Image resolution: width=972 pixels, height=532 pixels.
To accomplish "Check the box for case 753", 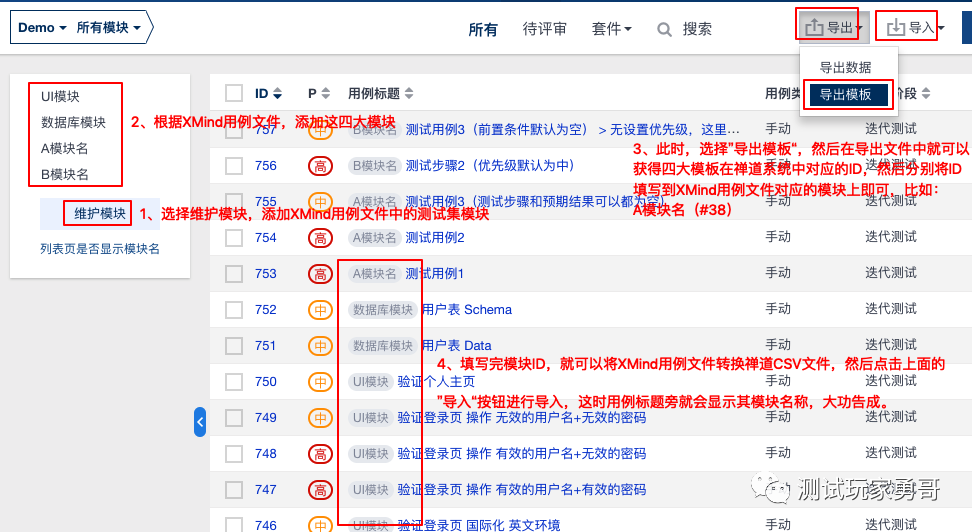I will 234,274.
